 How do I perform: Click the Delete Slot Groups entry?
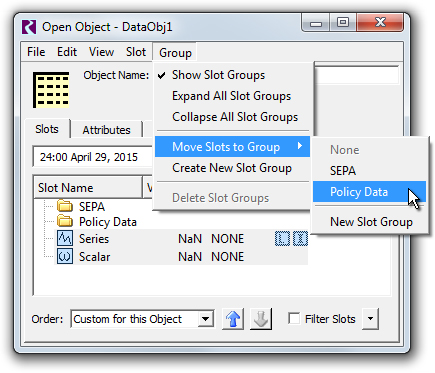232,198
